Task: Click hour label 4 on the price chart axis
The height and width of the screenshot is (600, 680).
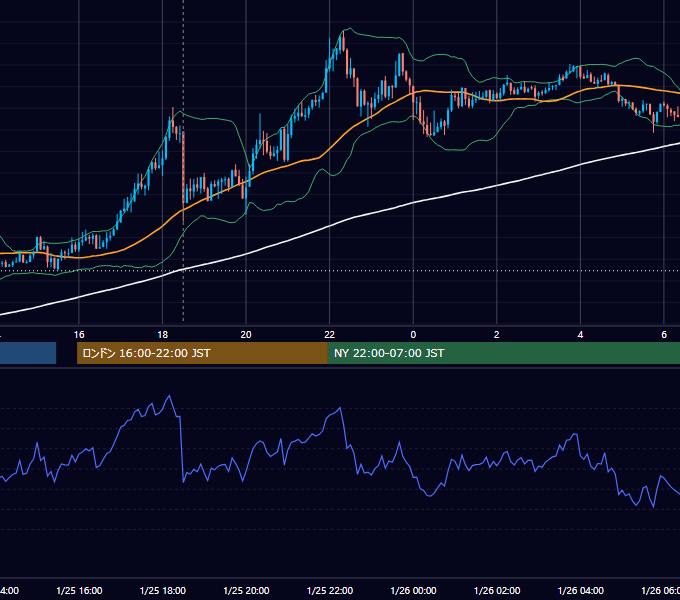Action: 580,335
